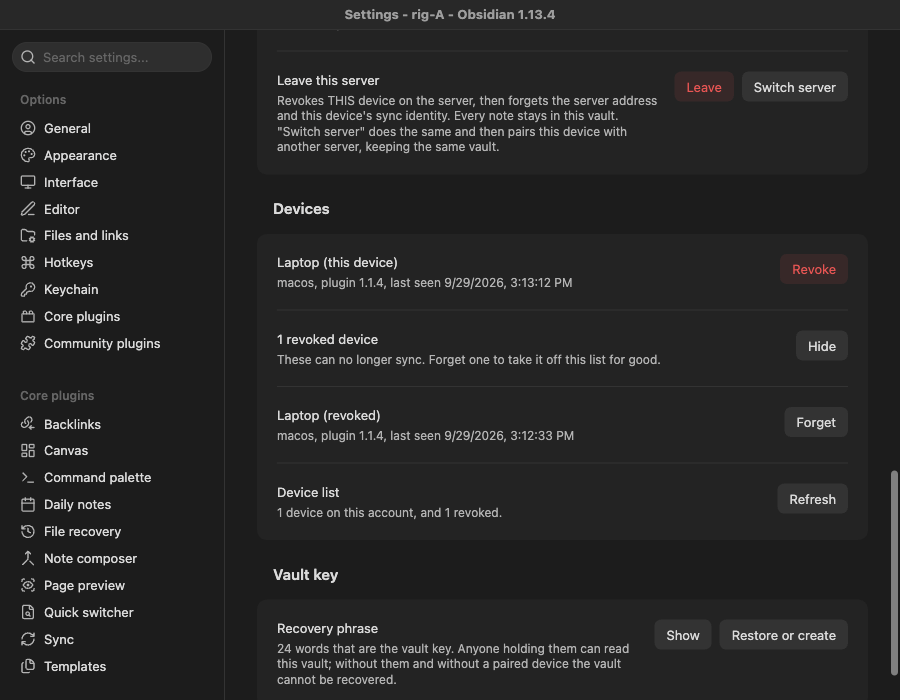Click the Hotkeys command-key icon
The height and width of the screenshot is (700, 900).
click(x=28, y=262)
